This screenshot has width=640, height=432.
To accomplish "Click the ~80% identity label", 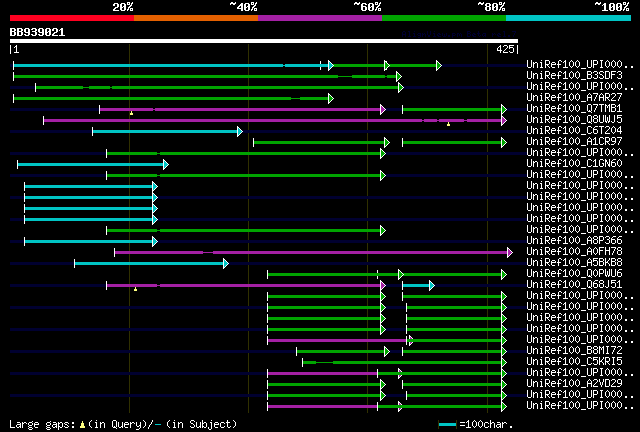I will pyautogui.click(x=492, y=7).
